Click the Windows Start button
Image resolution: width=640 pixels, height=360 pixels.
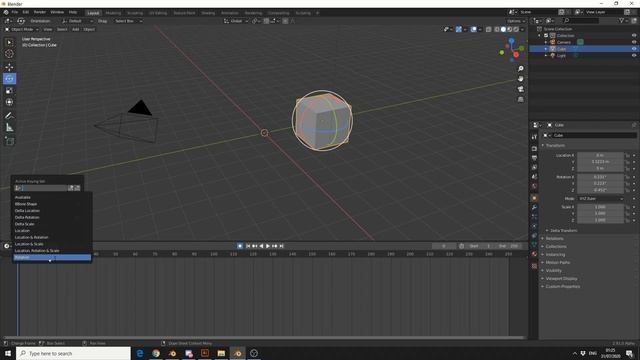pyautogui.click(x=8, y=353)
